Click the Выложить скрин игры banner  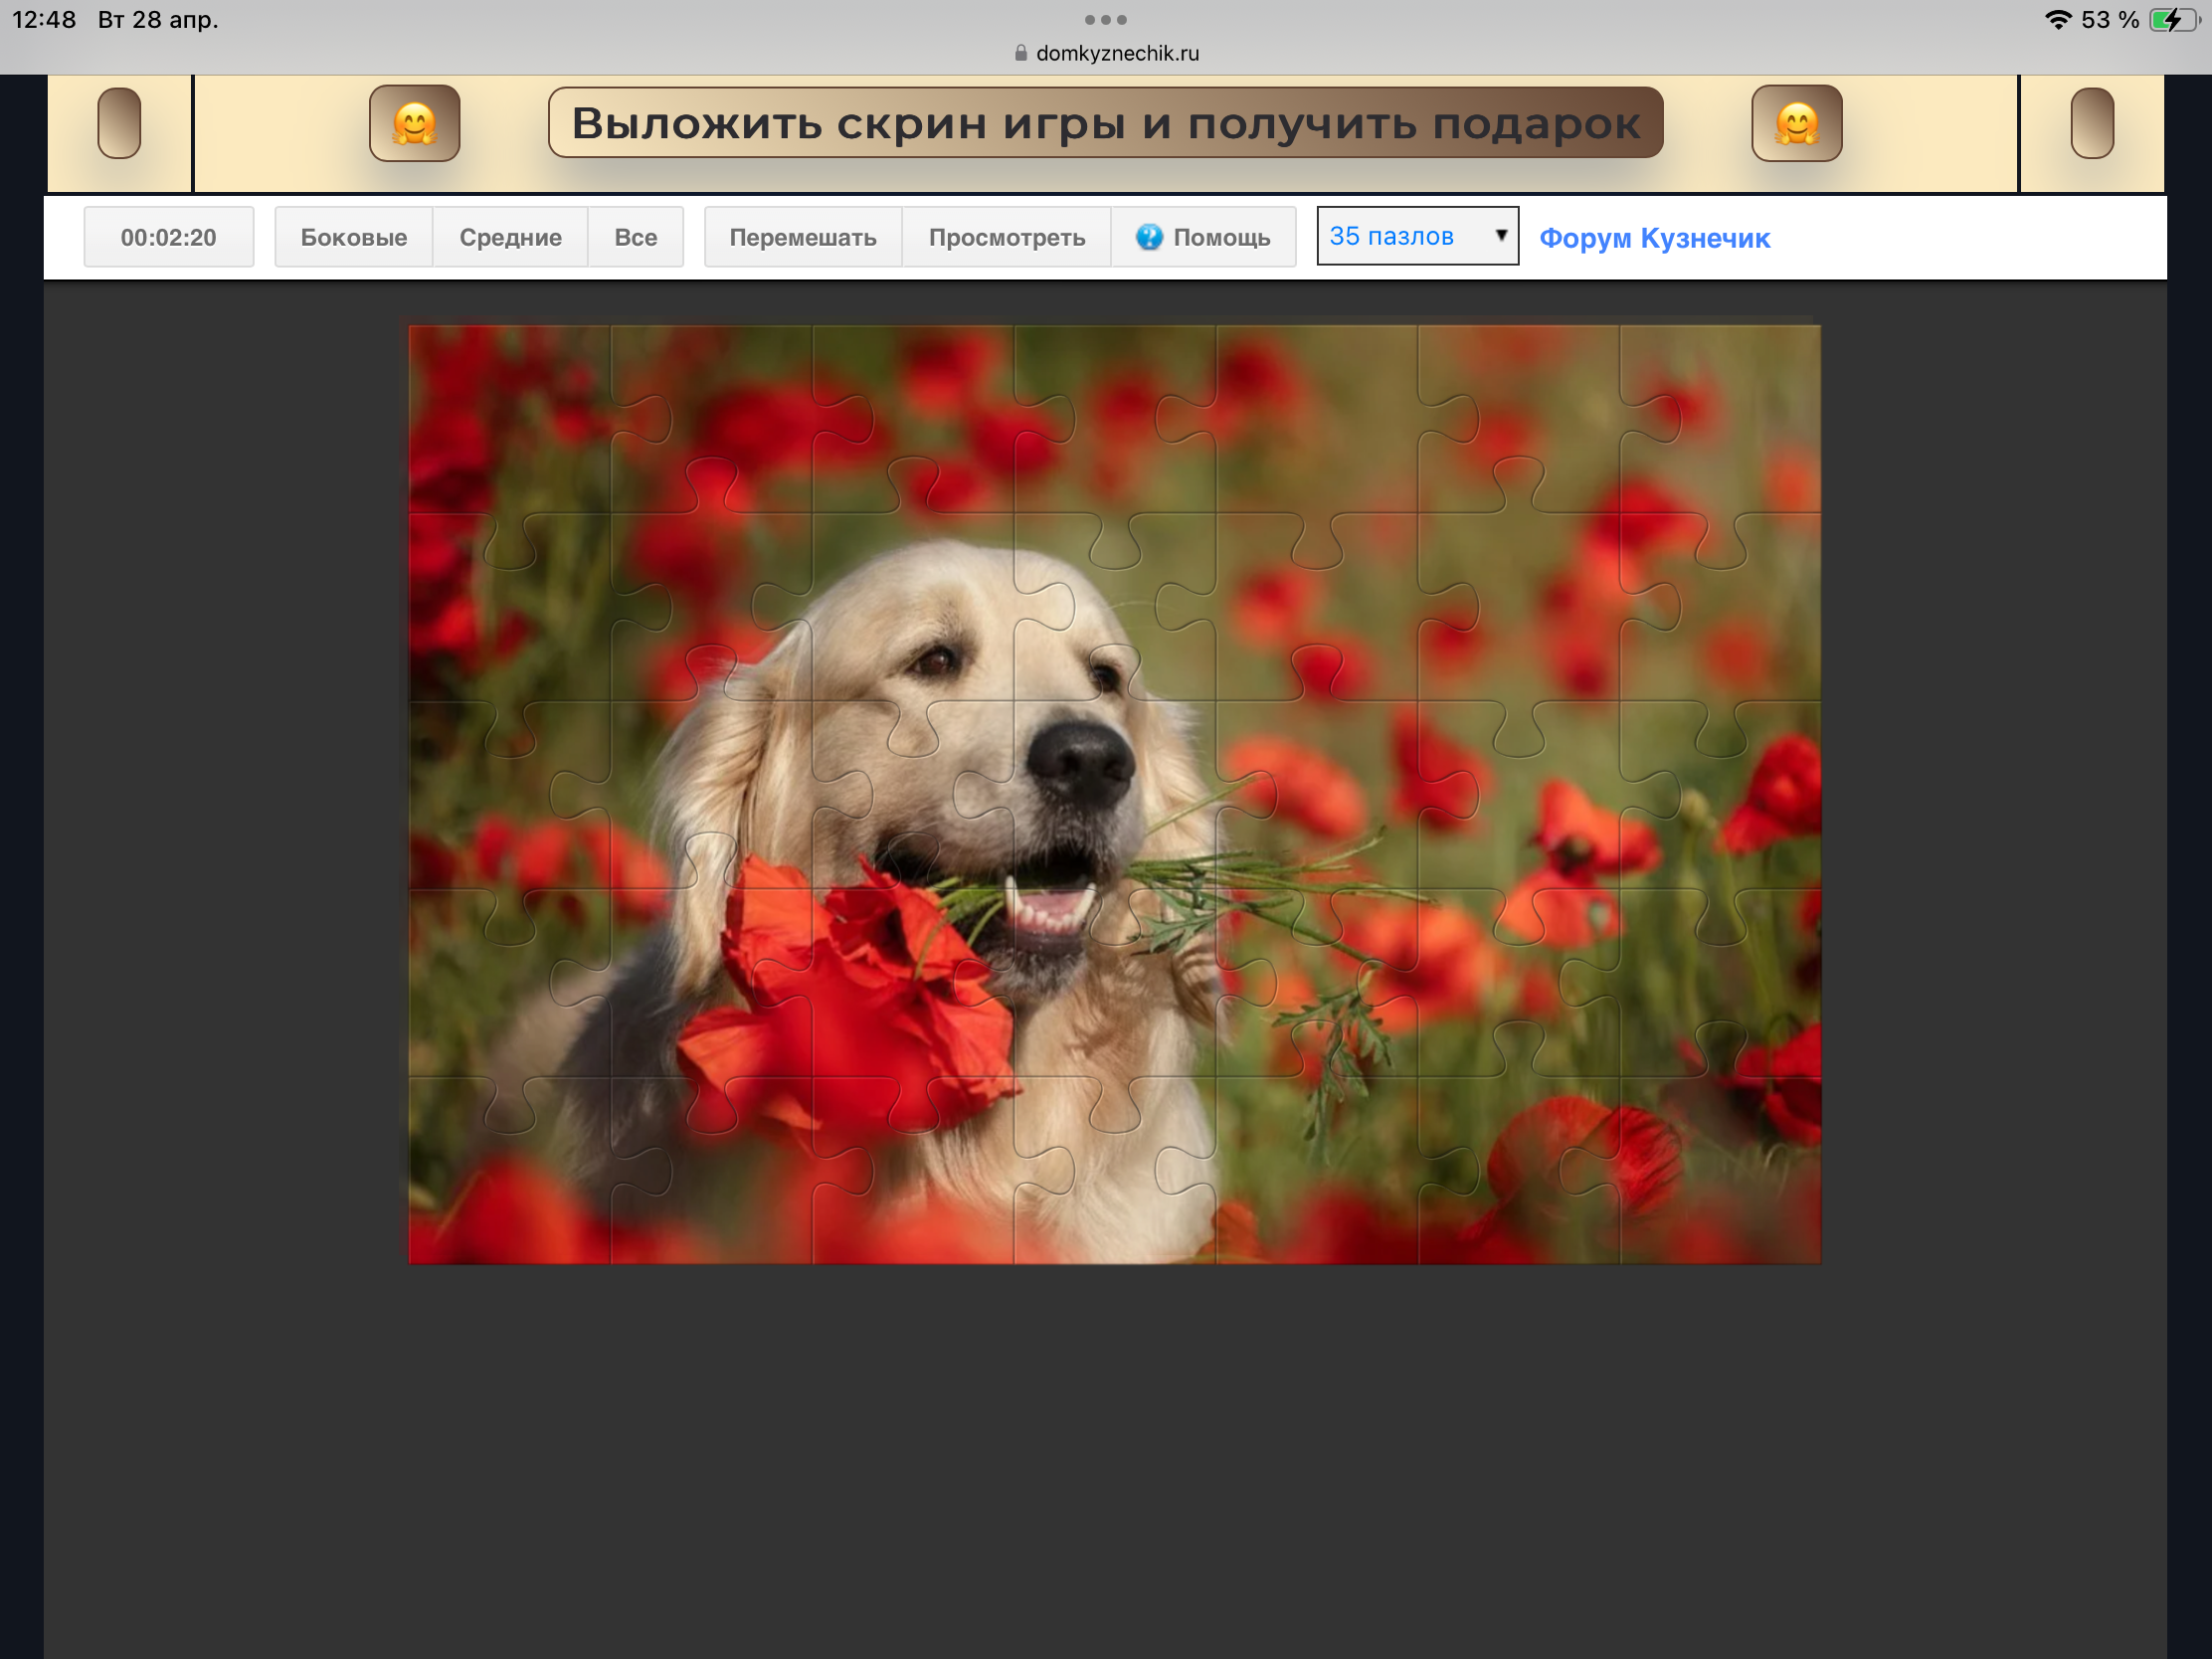[x=1105, y=124]
